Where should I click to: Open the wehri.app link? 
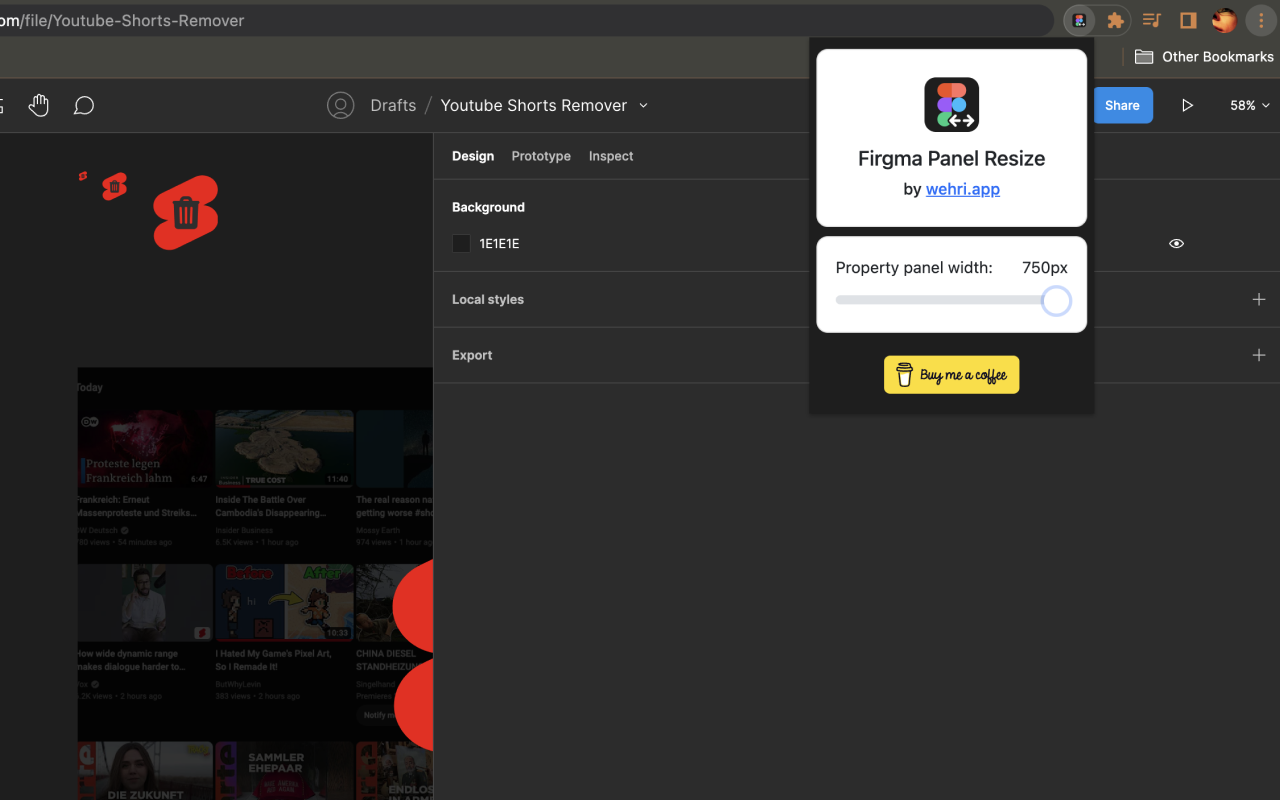[963, 189]
